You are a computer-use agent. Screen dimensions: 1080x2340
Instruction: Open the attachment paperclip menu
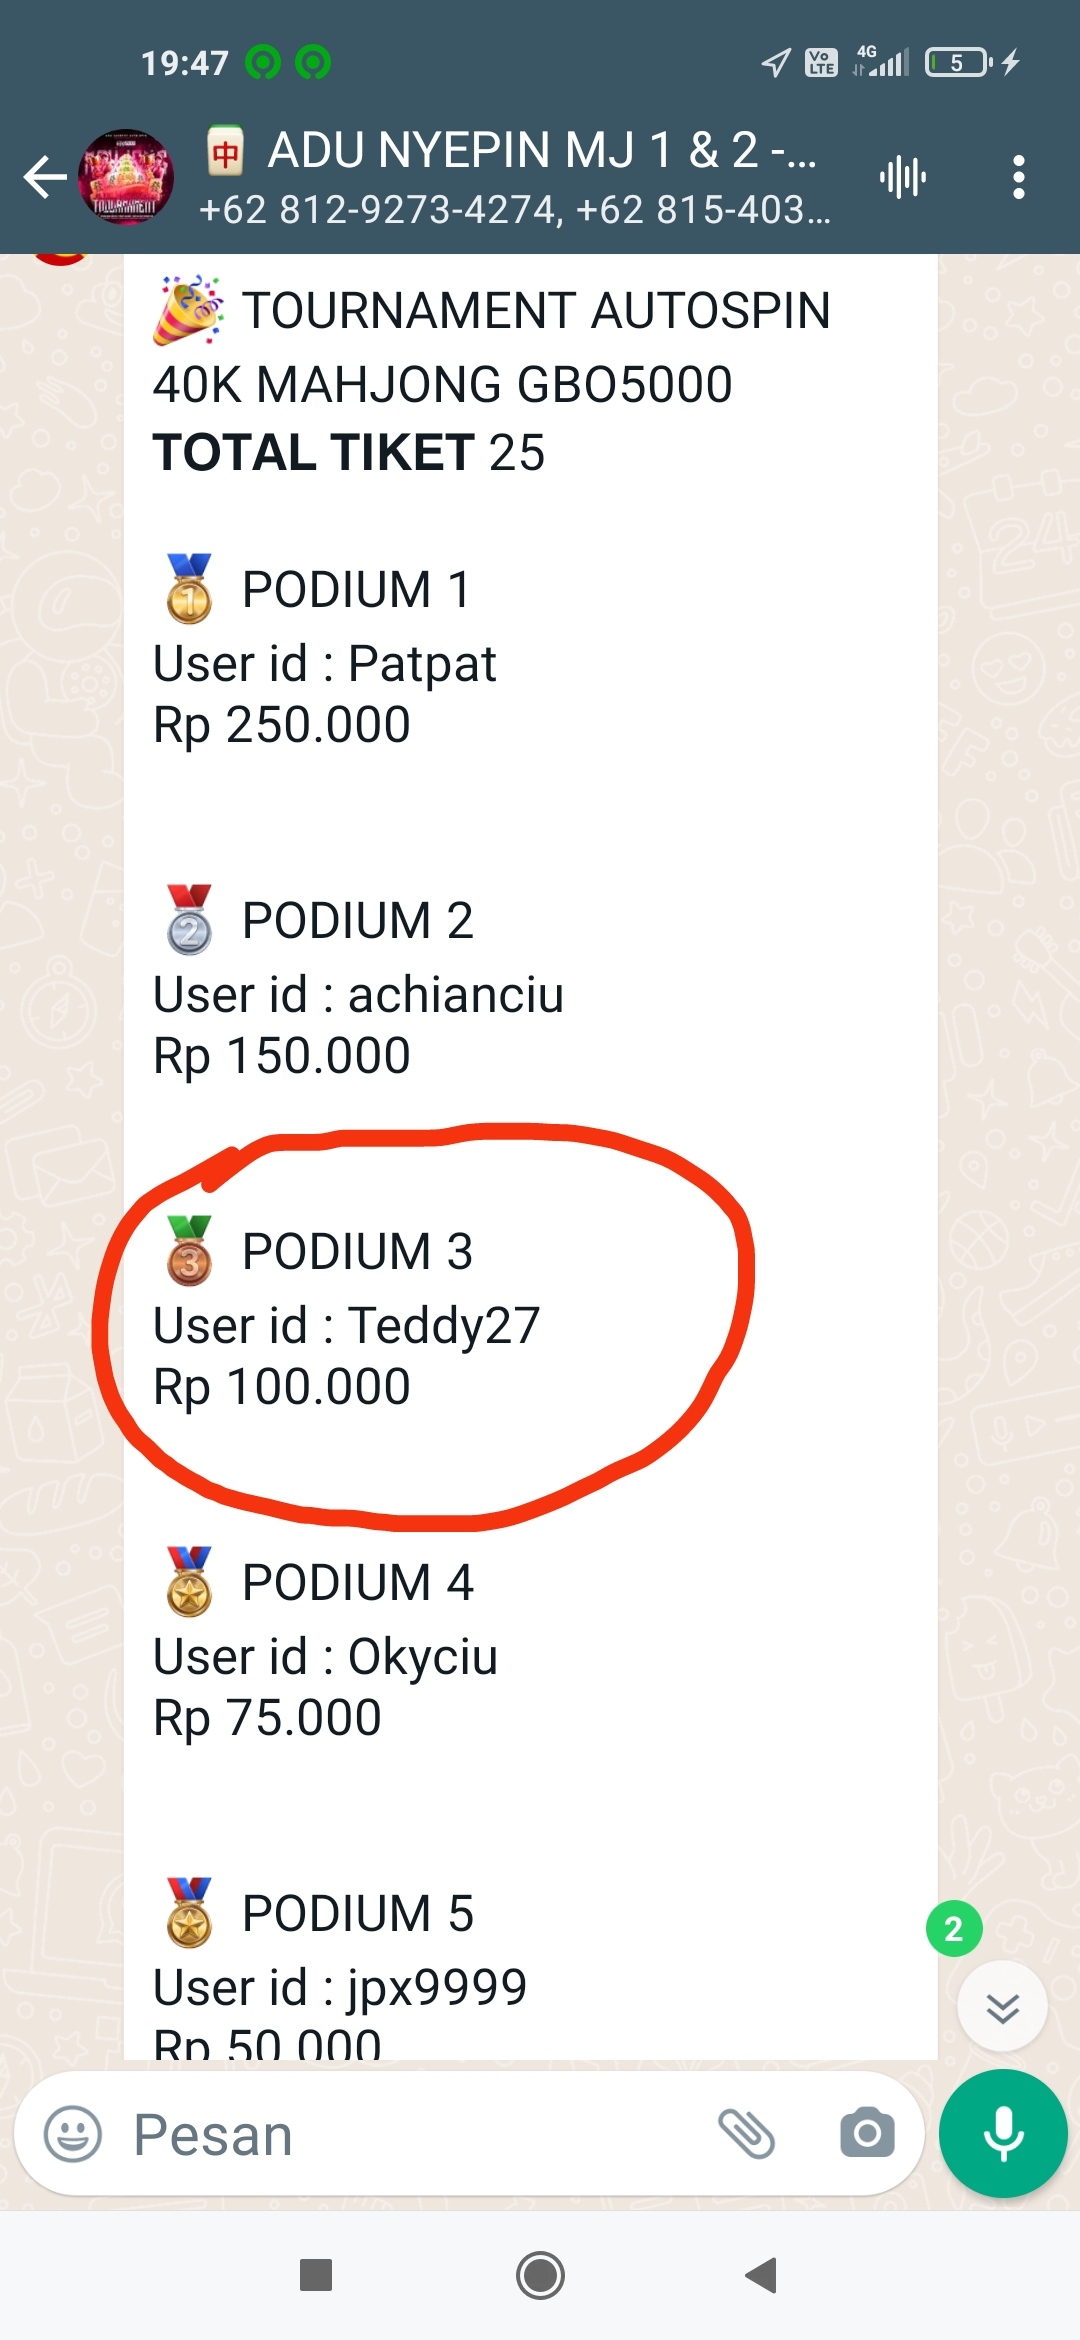click(746, 2135)
